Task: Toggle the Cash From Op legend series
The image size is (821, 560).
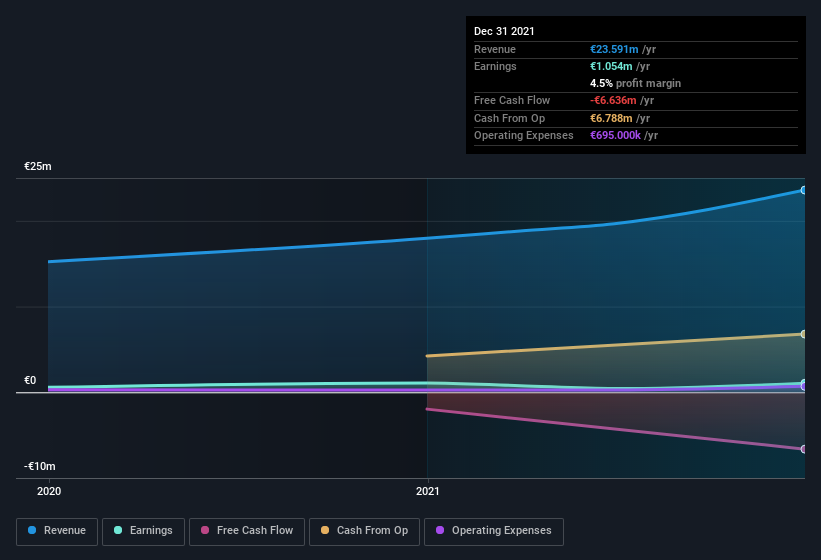Action: (x=364, y=531)
